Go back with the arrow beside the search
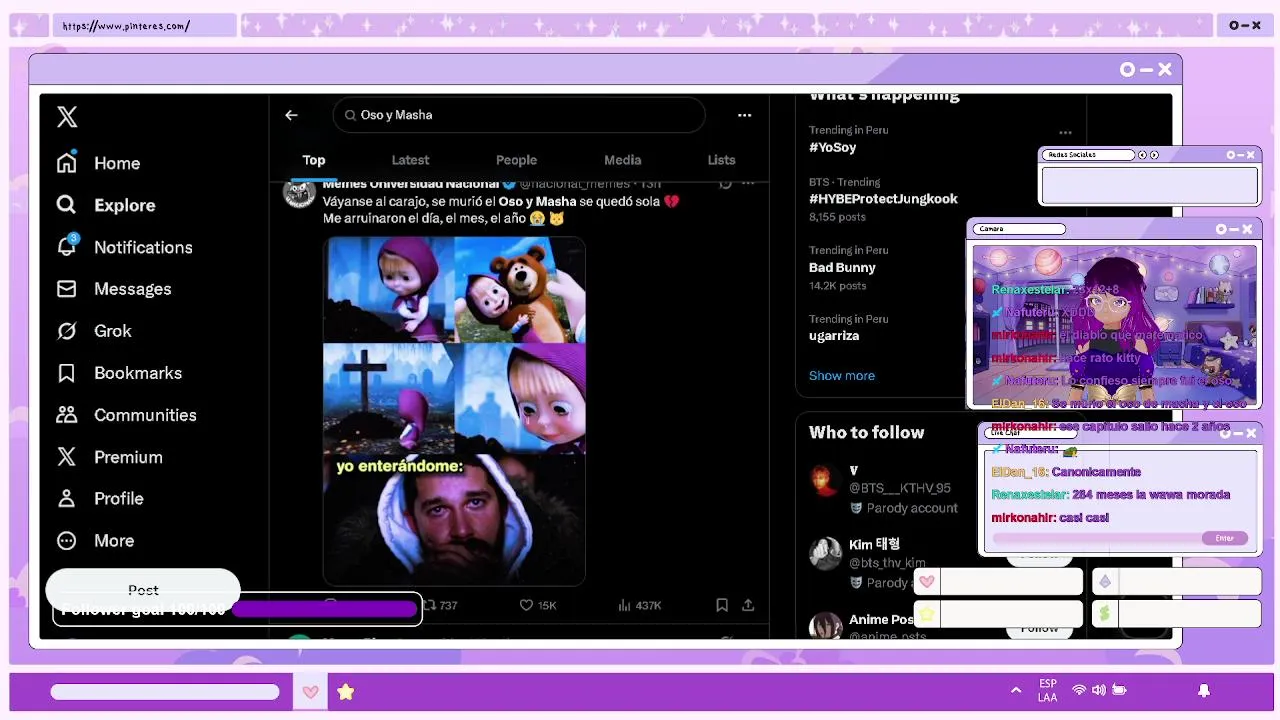 pyautogui.click(x=291, y=115)
